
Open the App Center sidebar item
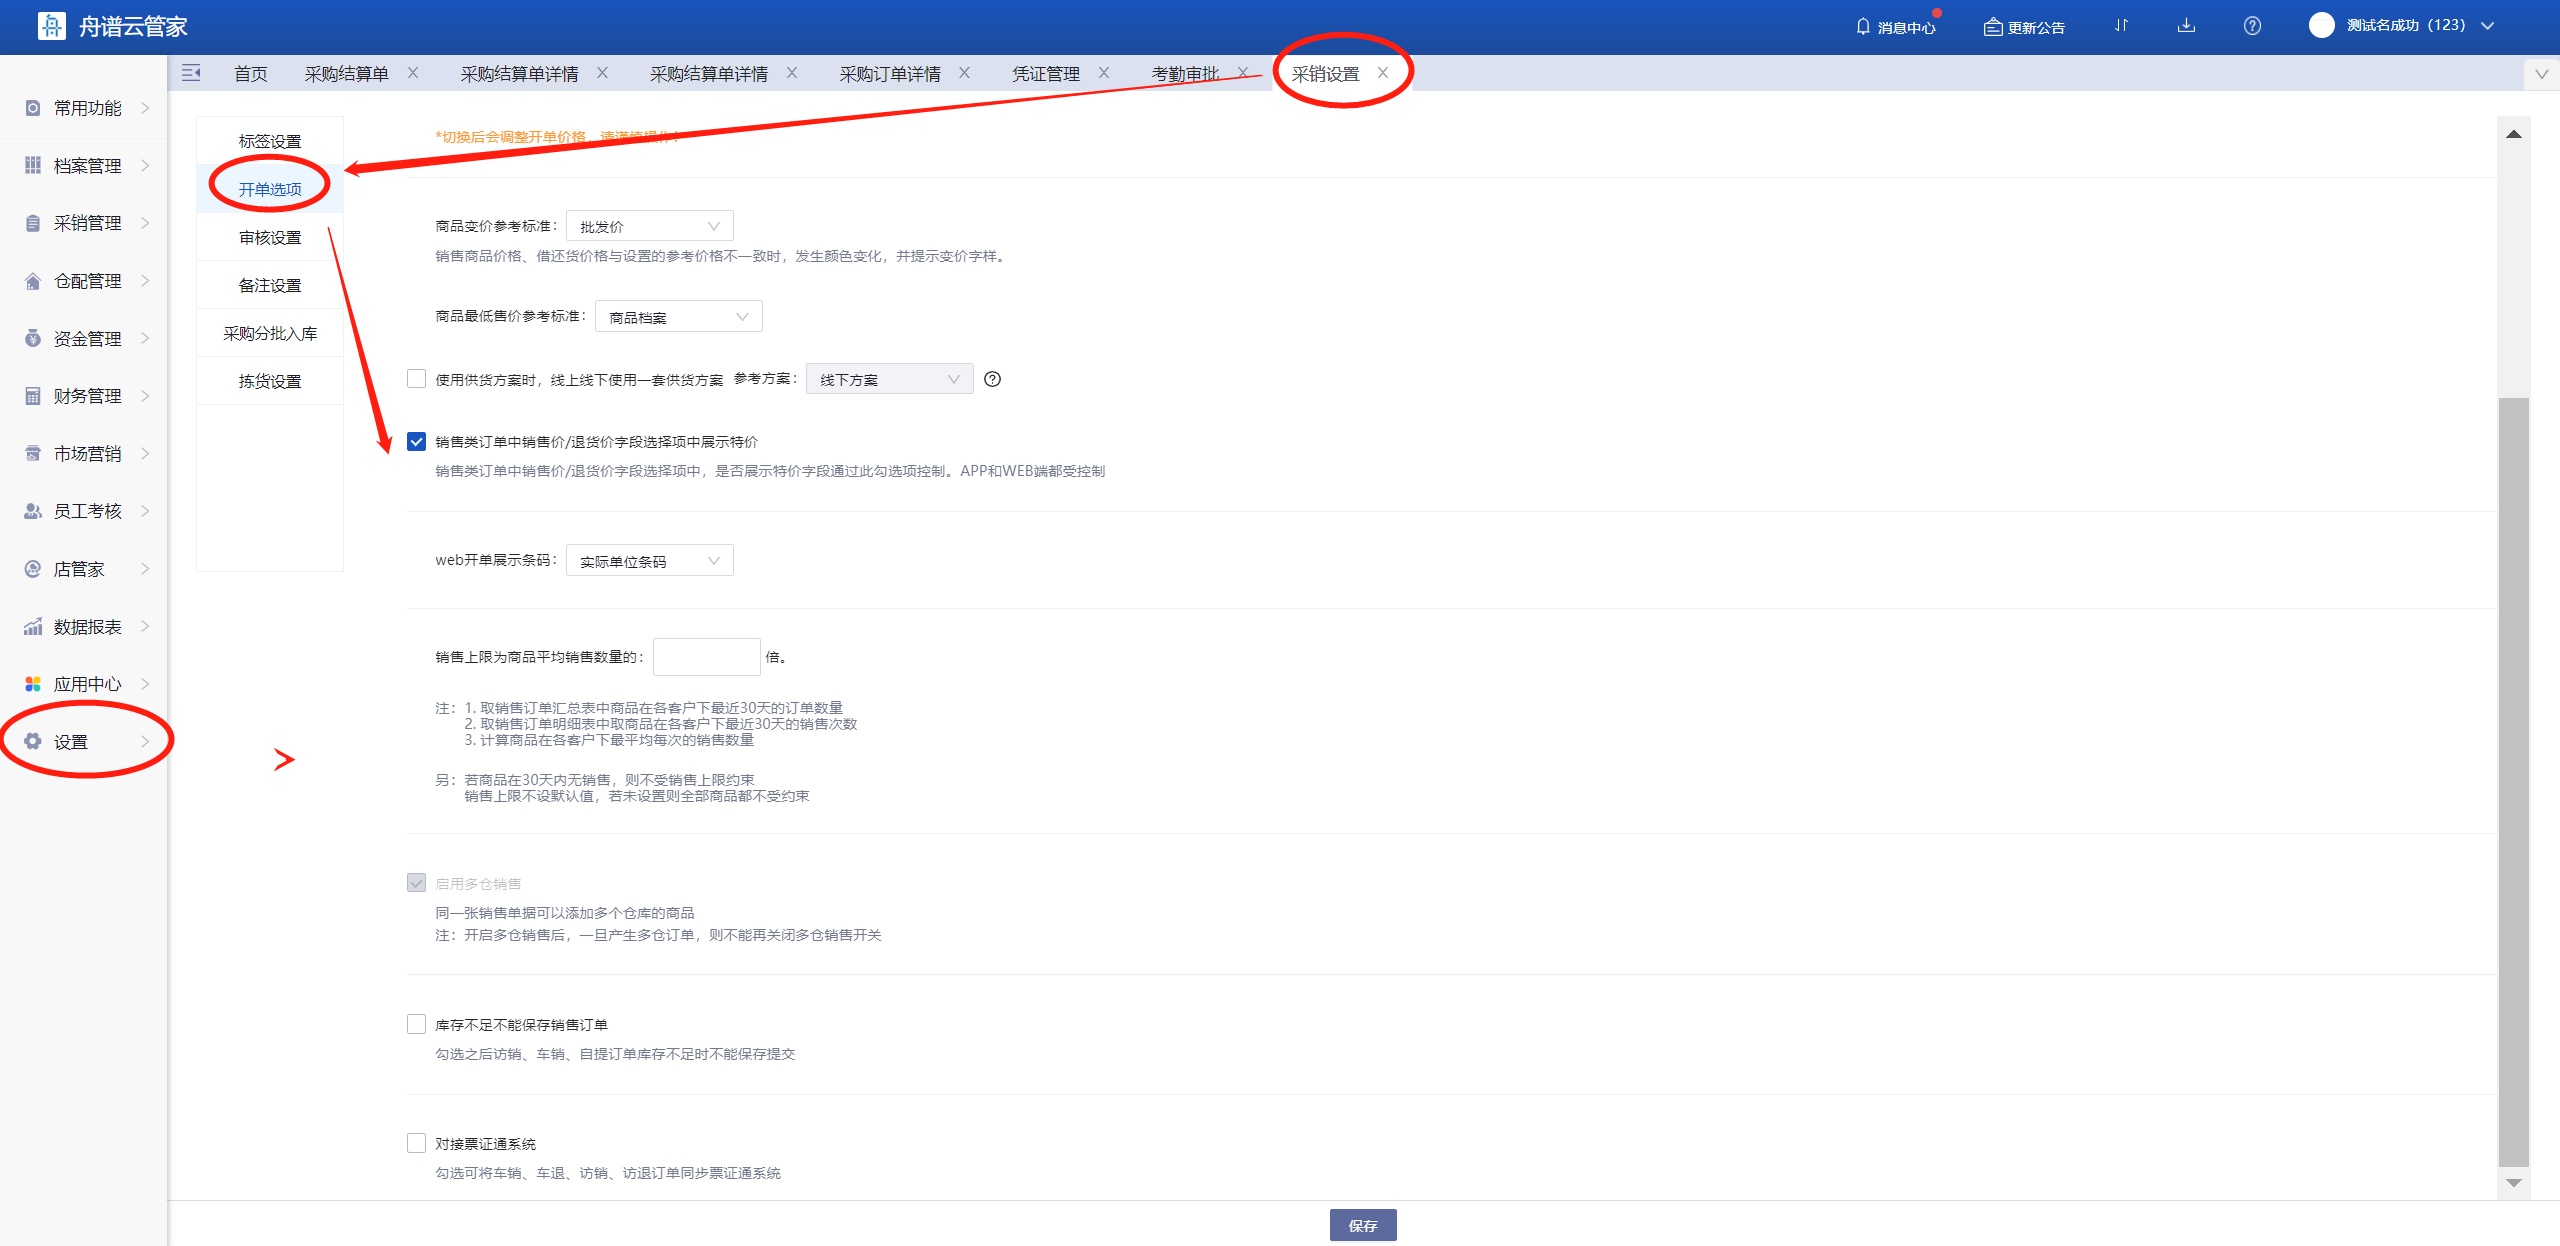(x=87, y=684)
